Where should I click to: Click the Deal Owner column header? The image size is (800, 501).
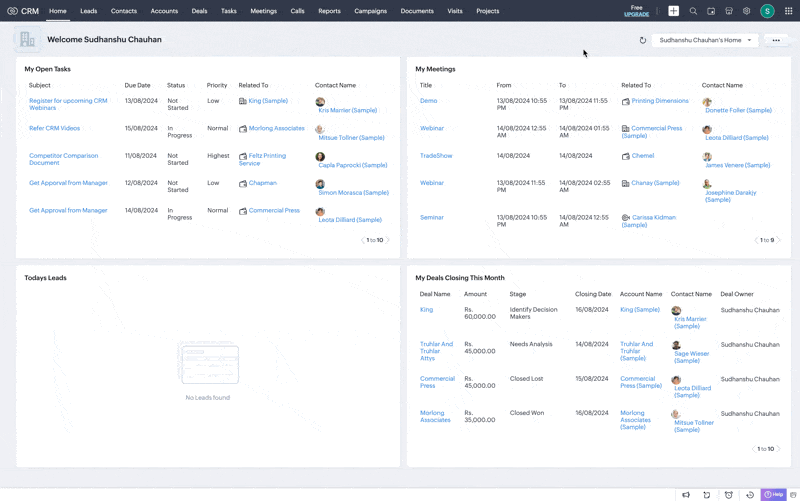(737, 294)
